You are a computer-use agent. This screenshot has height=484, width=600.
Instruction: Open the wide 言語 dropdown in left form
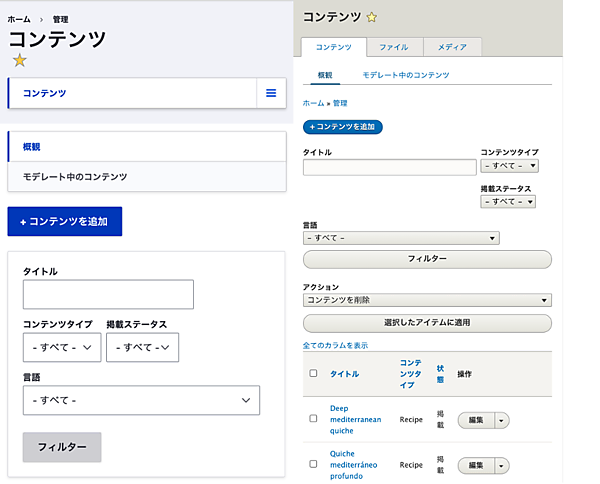[x=141, y=400]
